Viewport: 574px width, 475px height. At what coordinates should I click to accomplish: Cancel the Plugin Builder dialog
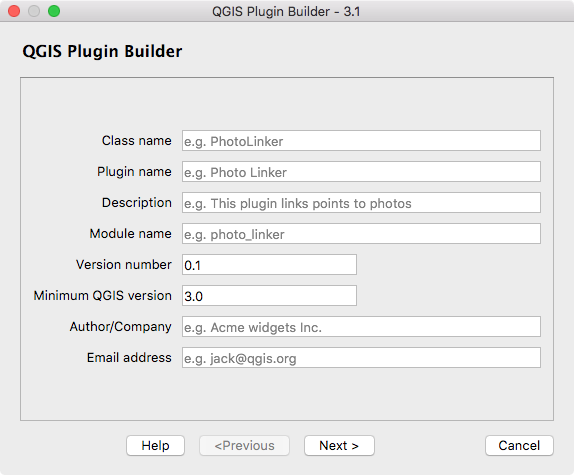(x=519, y=445)
